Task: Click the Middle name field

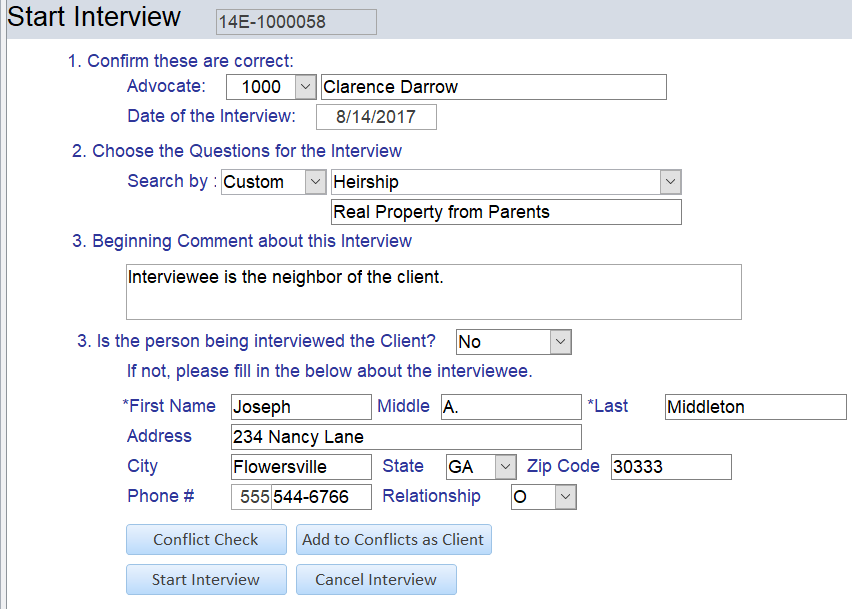Action: (510, 407)
